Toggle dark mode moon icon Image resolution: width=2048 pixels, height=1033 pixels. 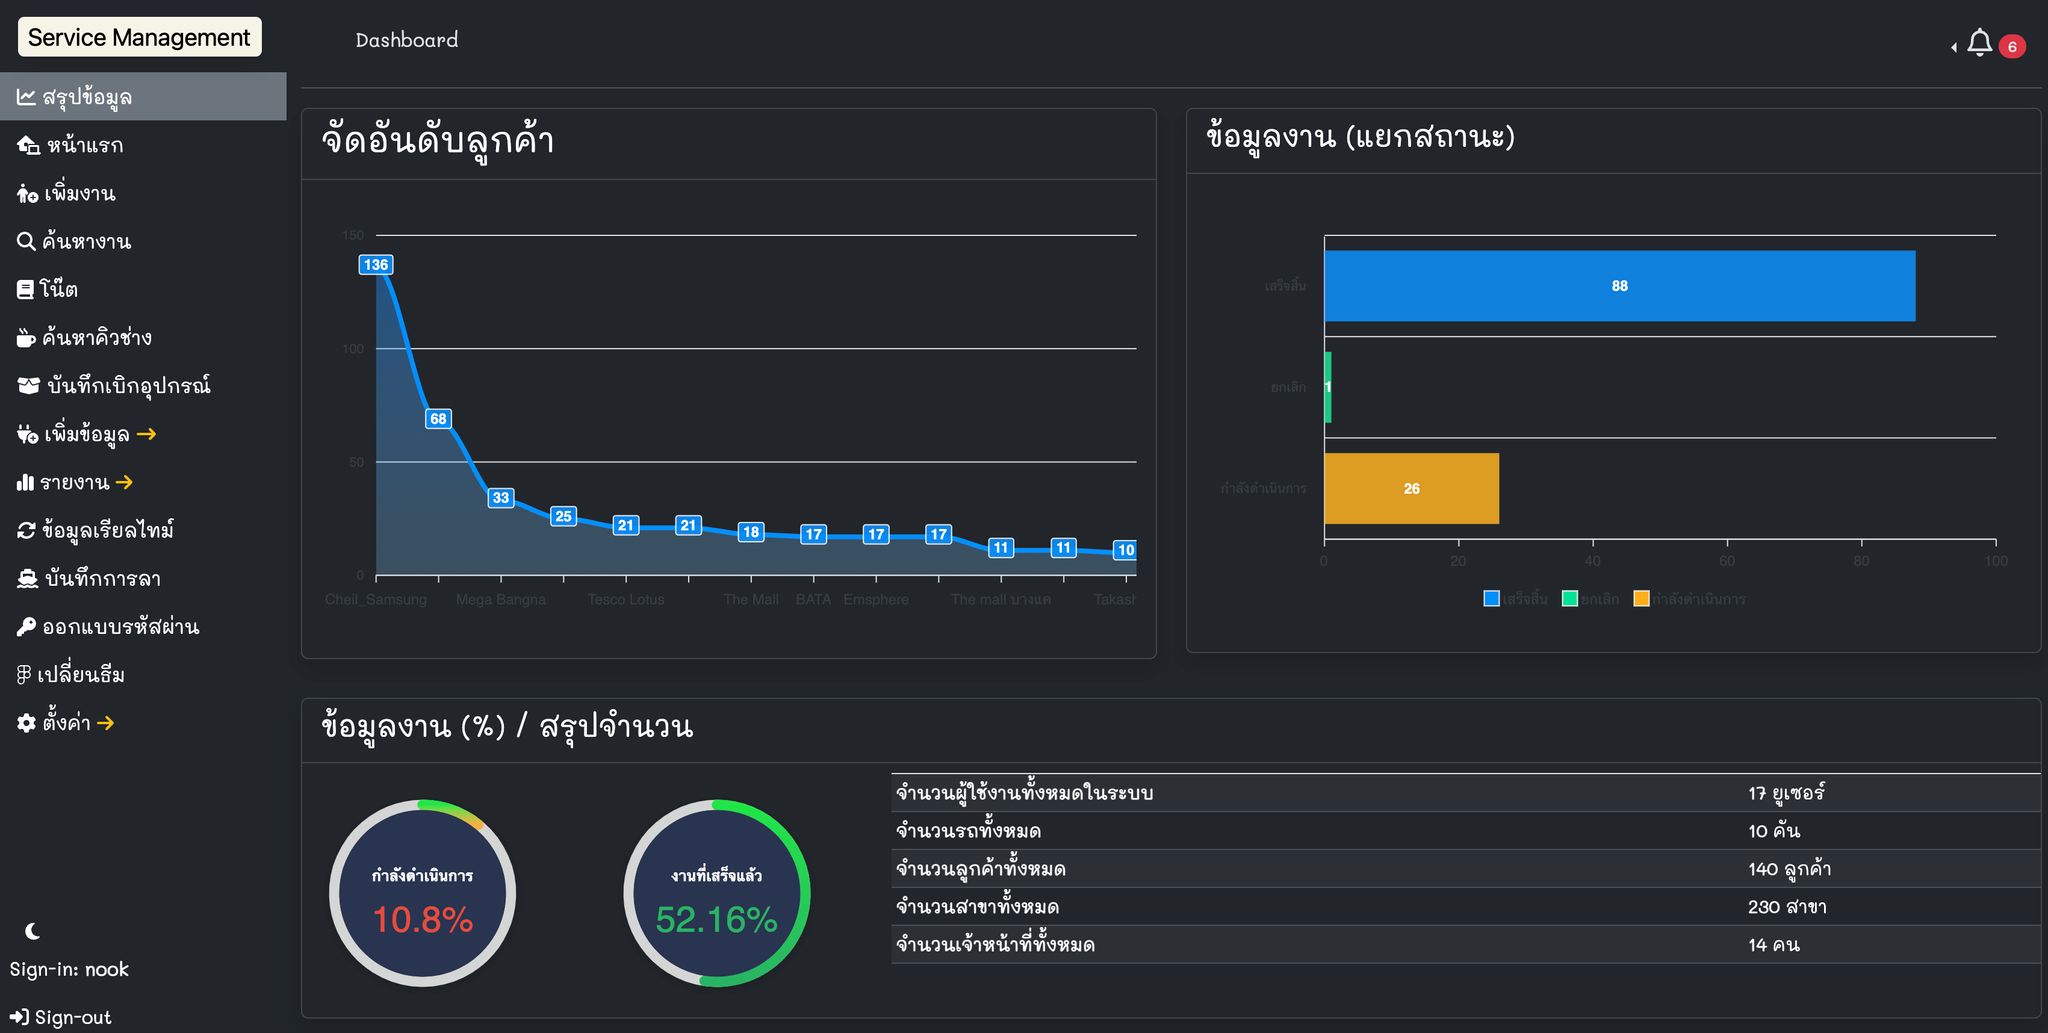click(x=32, y=931)
